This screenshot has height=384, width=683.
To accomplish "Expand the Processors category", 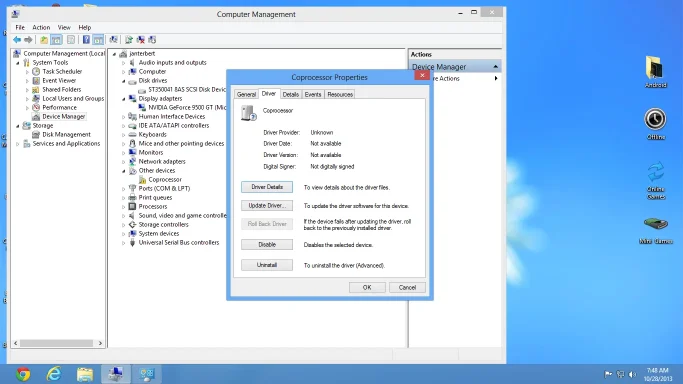I will 124,206.
